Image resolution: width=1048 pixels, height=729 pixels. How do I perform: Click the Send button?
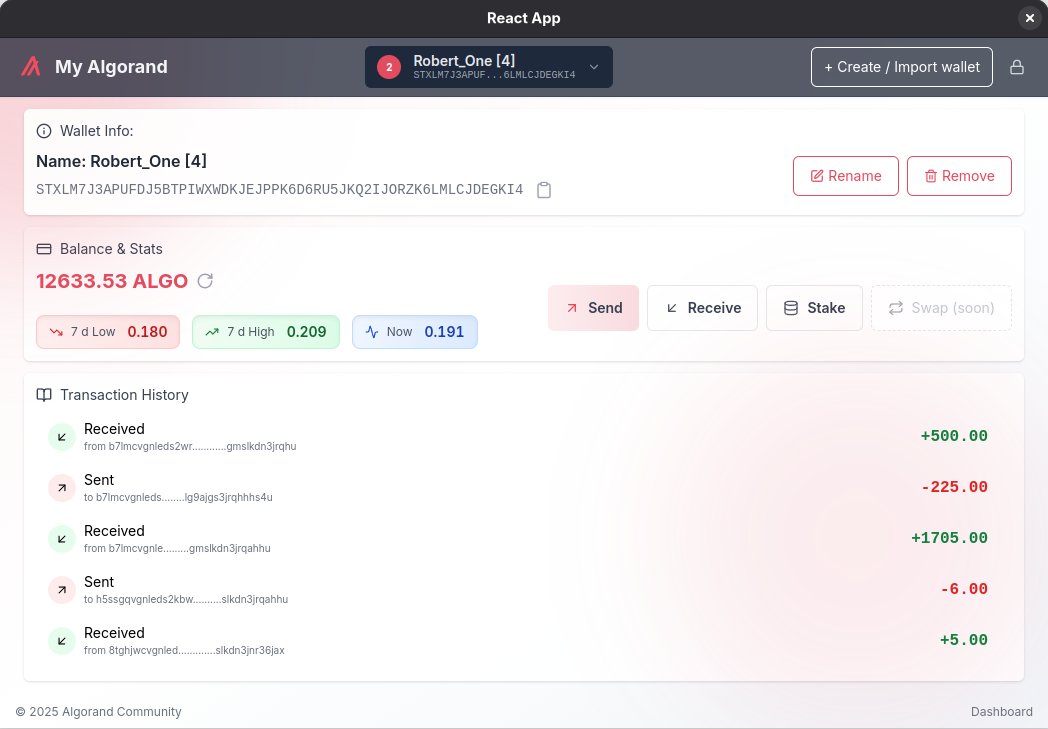tap(594, 308)
